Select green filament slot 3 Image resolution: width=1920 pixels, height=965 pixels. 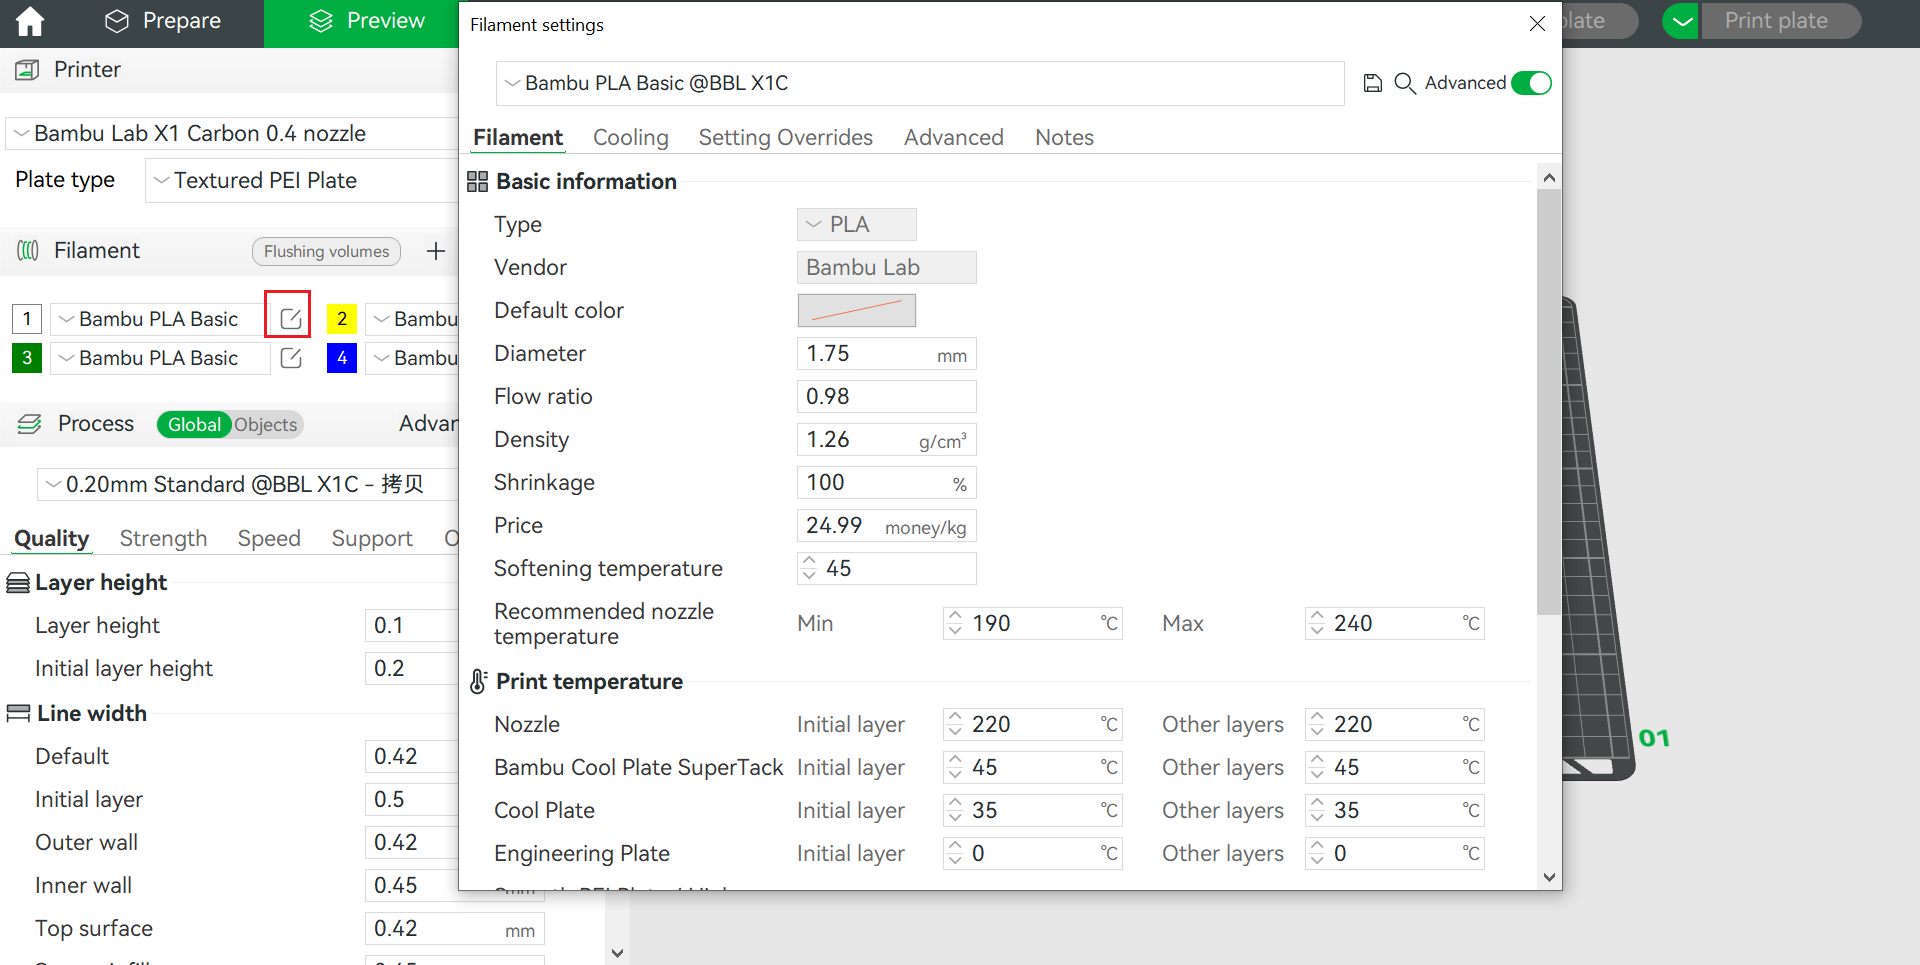[x=27, y=358]
